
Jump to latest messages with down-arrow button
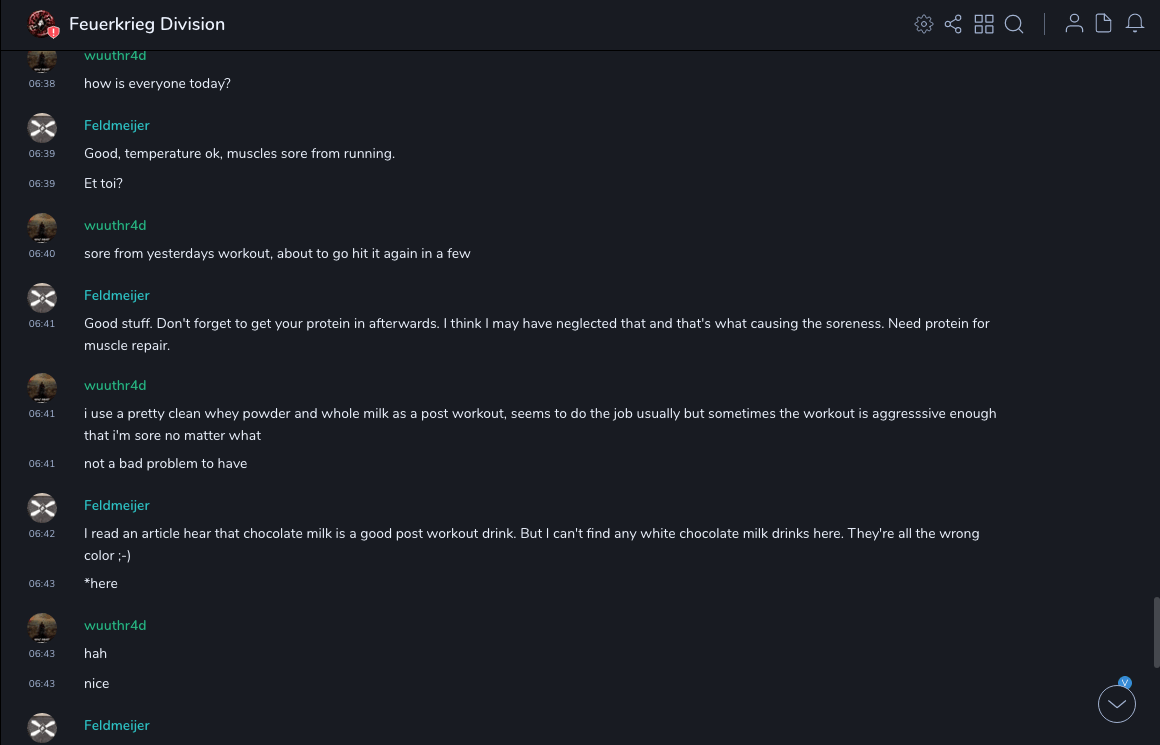tap(1117, 704)
